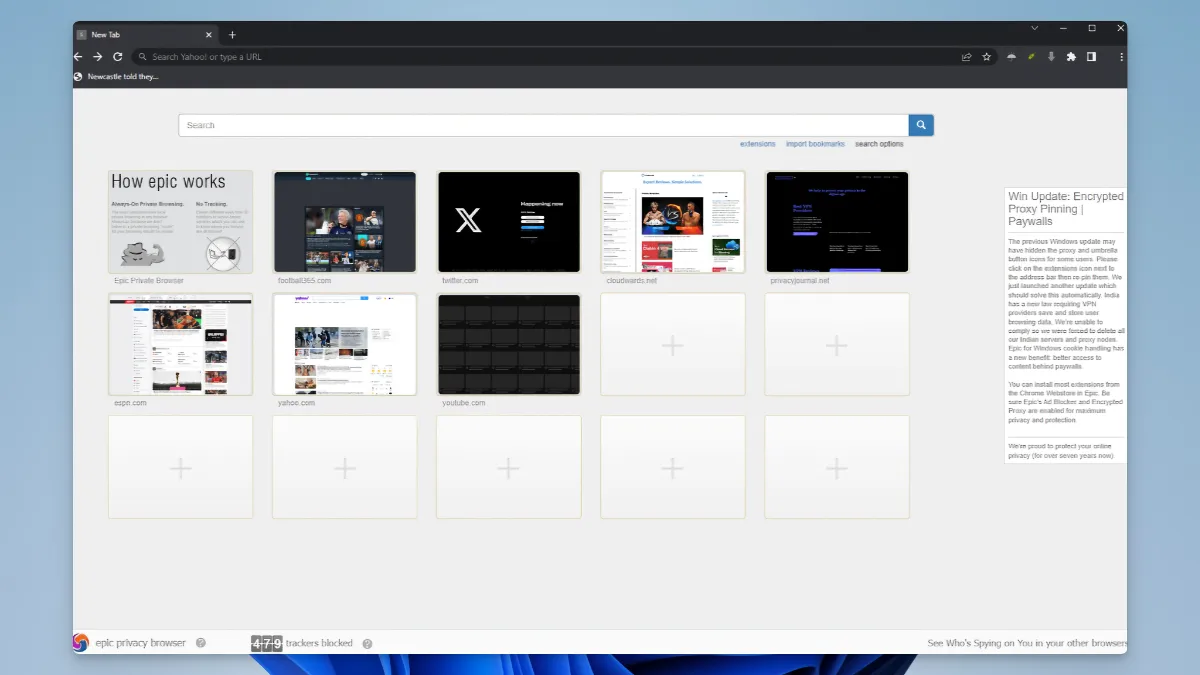
Task: Open the extensions link
Action: 757,144
